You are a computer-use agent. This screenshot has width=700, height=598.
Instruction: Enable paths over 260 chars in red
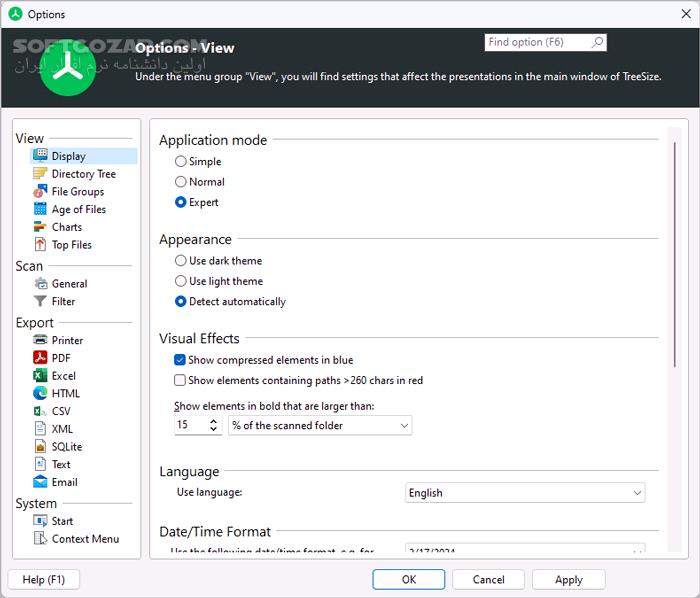[179, 380]
